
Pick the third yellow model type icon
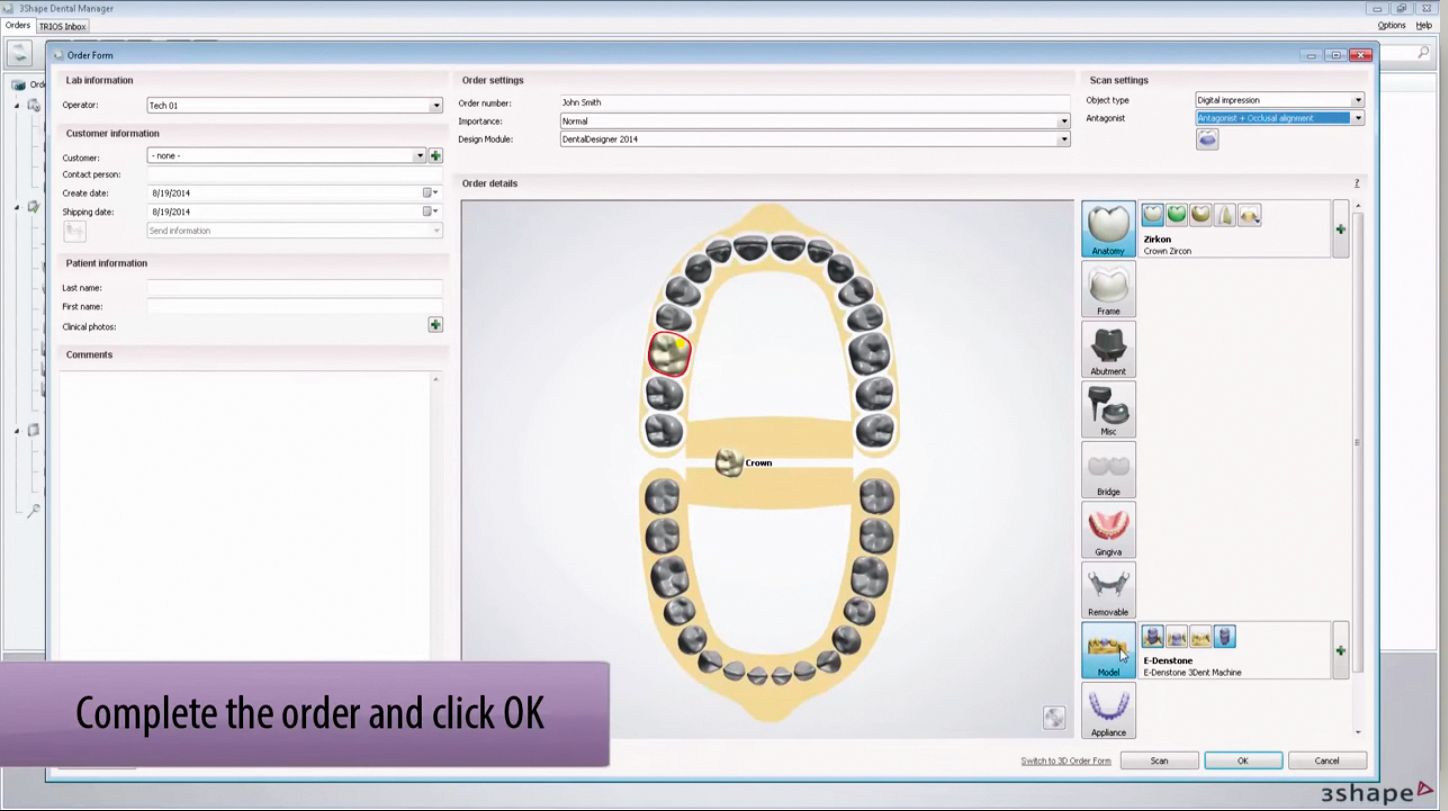click(1201, 637)
